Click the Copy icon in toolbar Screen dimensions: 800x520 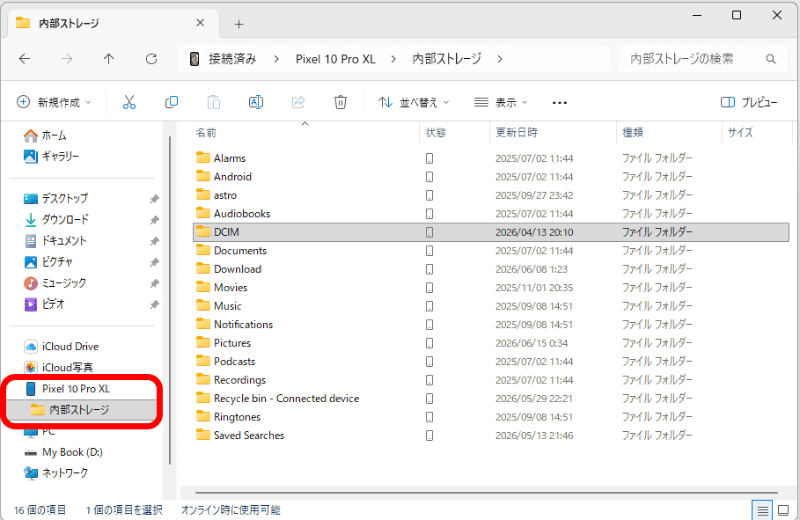point(171,102)
